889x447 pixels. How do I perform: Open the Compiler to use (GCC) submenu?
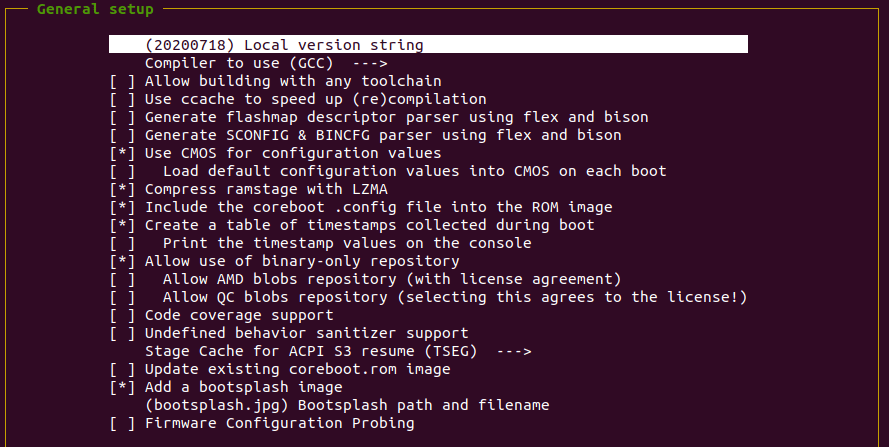click(260, 63)
